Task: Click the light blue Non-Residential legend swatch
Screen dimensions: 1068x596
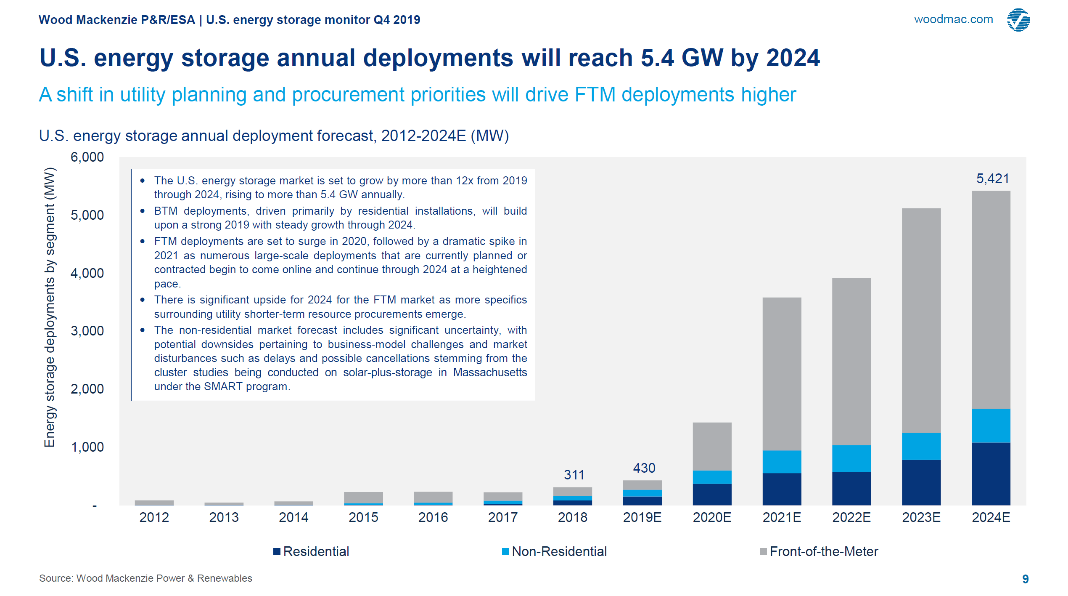Action: click(505, 552)
